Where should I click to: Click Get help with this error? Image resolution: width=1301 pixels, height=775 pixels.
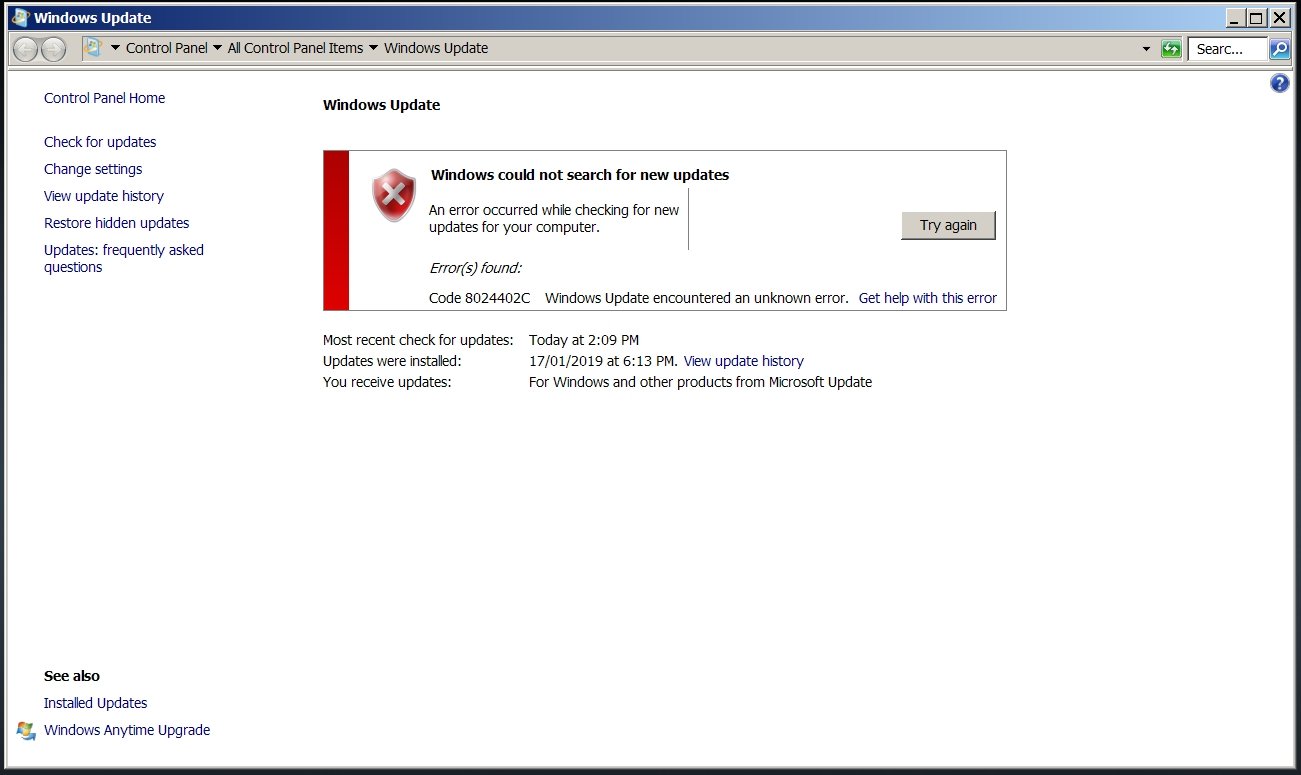pyautogui.click(x=928, y=298)
